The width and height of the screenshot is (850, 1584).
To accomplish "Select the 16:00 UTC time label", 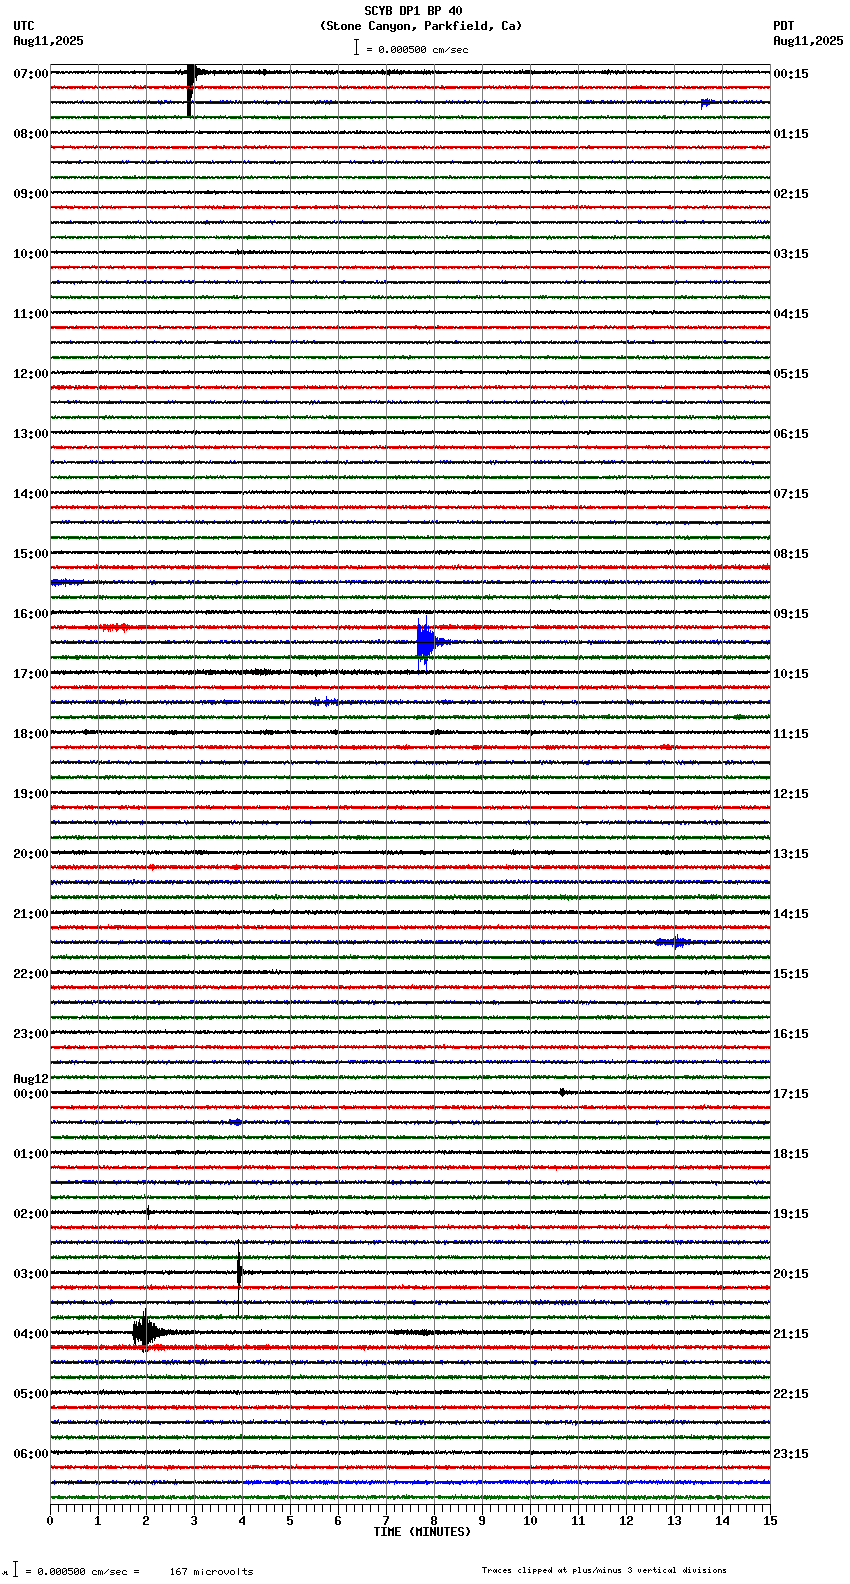I will (x=31, y=614).
